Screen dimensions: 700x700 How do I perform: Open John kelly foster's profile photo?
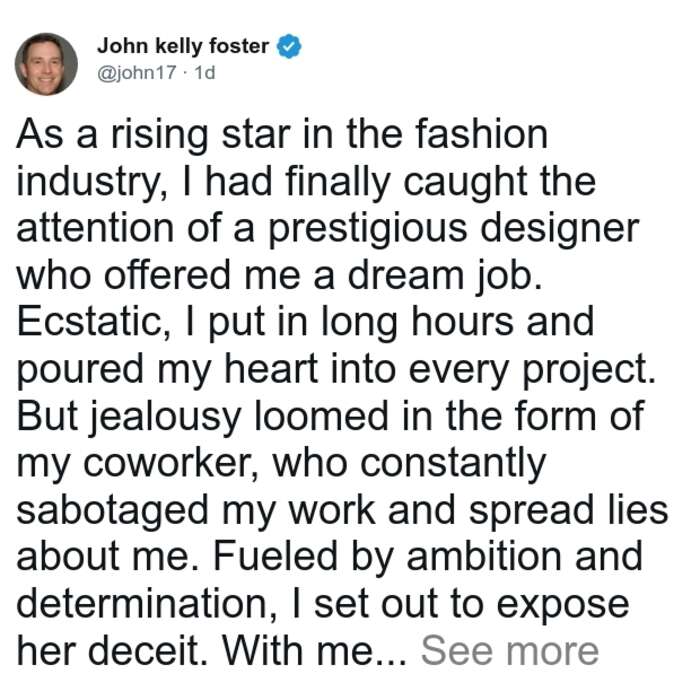(x=46, y=64)
